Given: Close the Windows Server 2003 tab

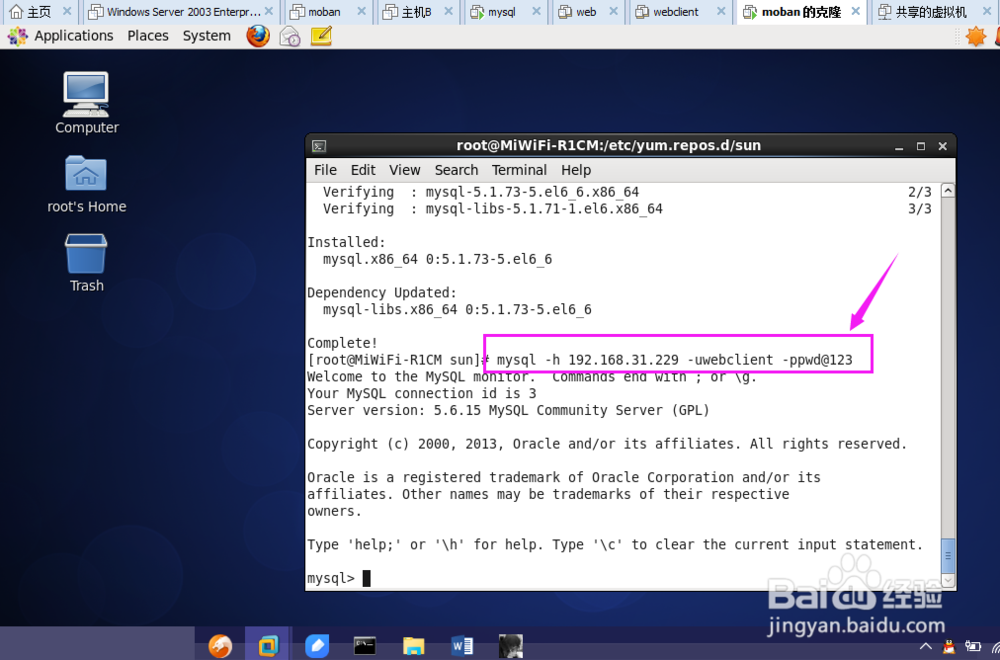Looking at the screenshot, I should click(269, 11).
